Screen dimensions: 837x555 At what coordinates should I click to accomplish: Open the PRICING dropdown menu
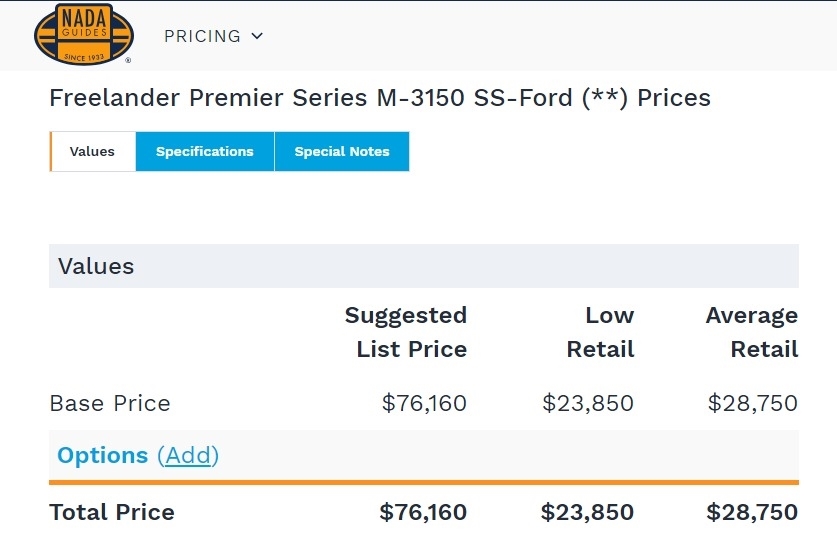[213, 36]
